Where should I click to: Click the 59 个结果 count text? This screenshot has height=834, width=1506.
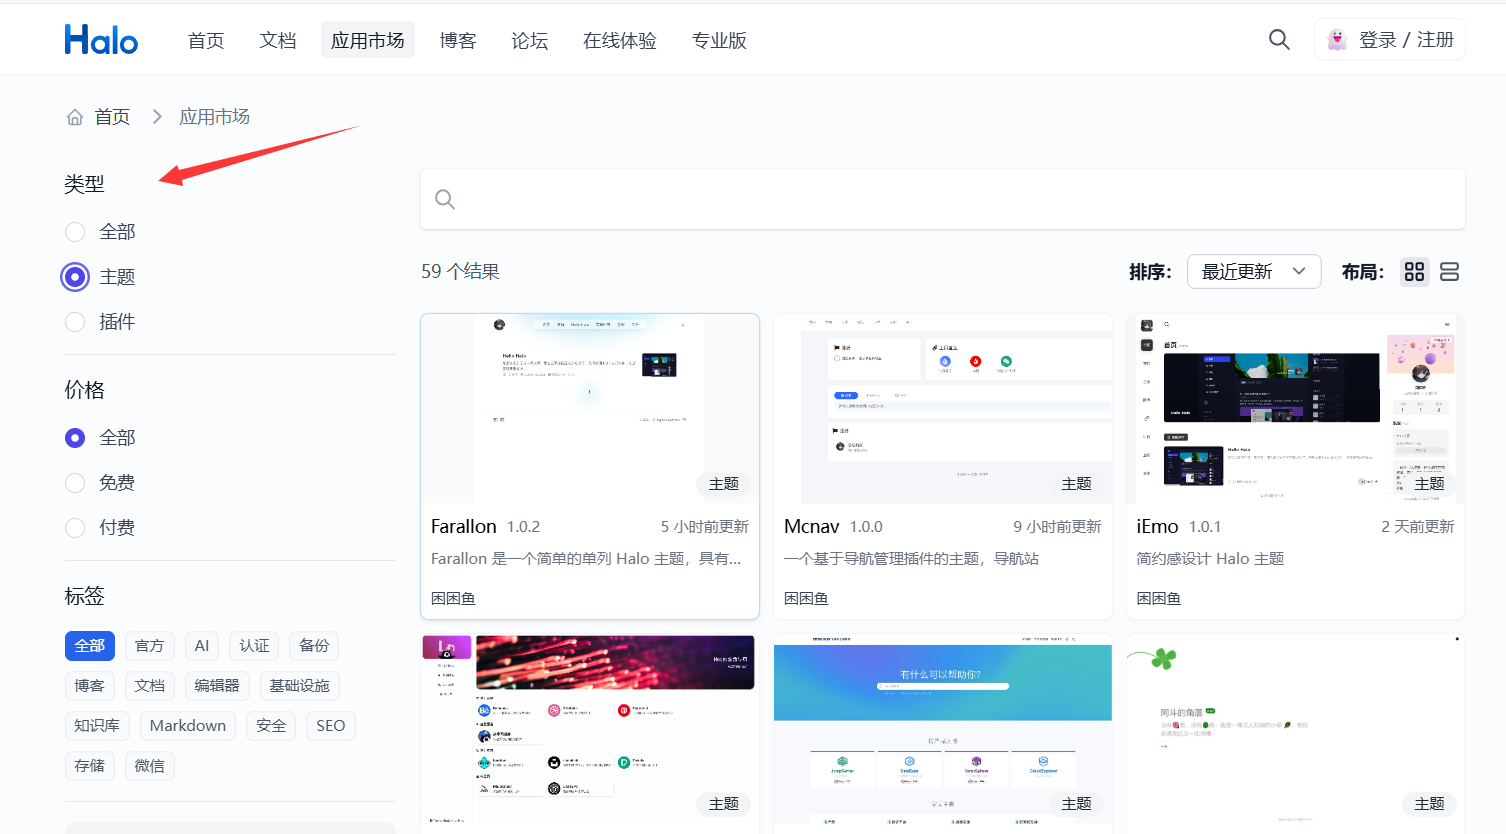click(x=460, y=272)
